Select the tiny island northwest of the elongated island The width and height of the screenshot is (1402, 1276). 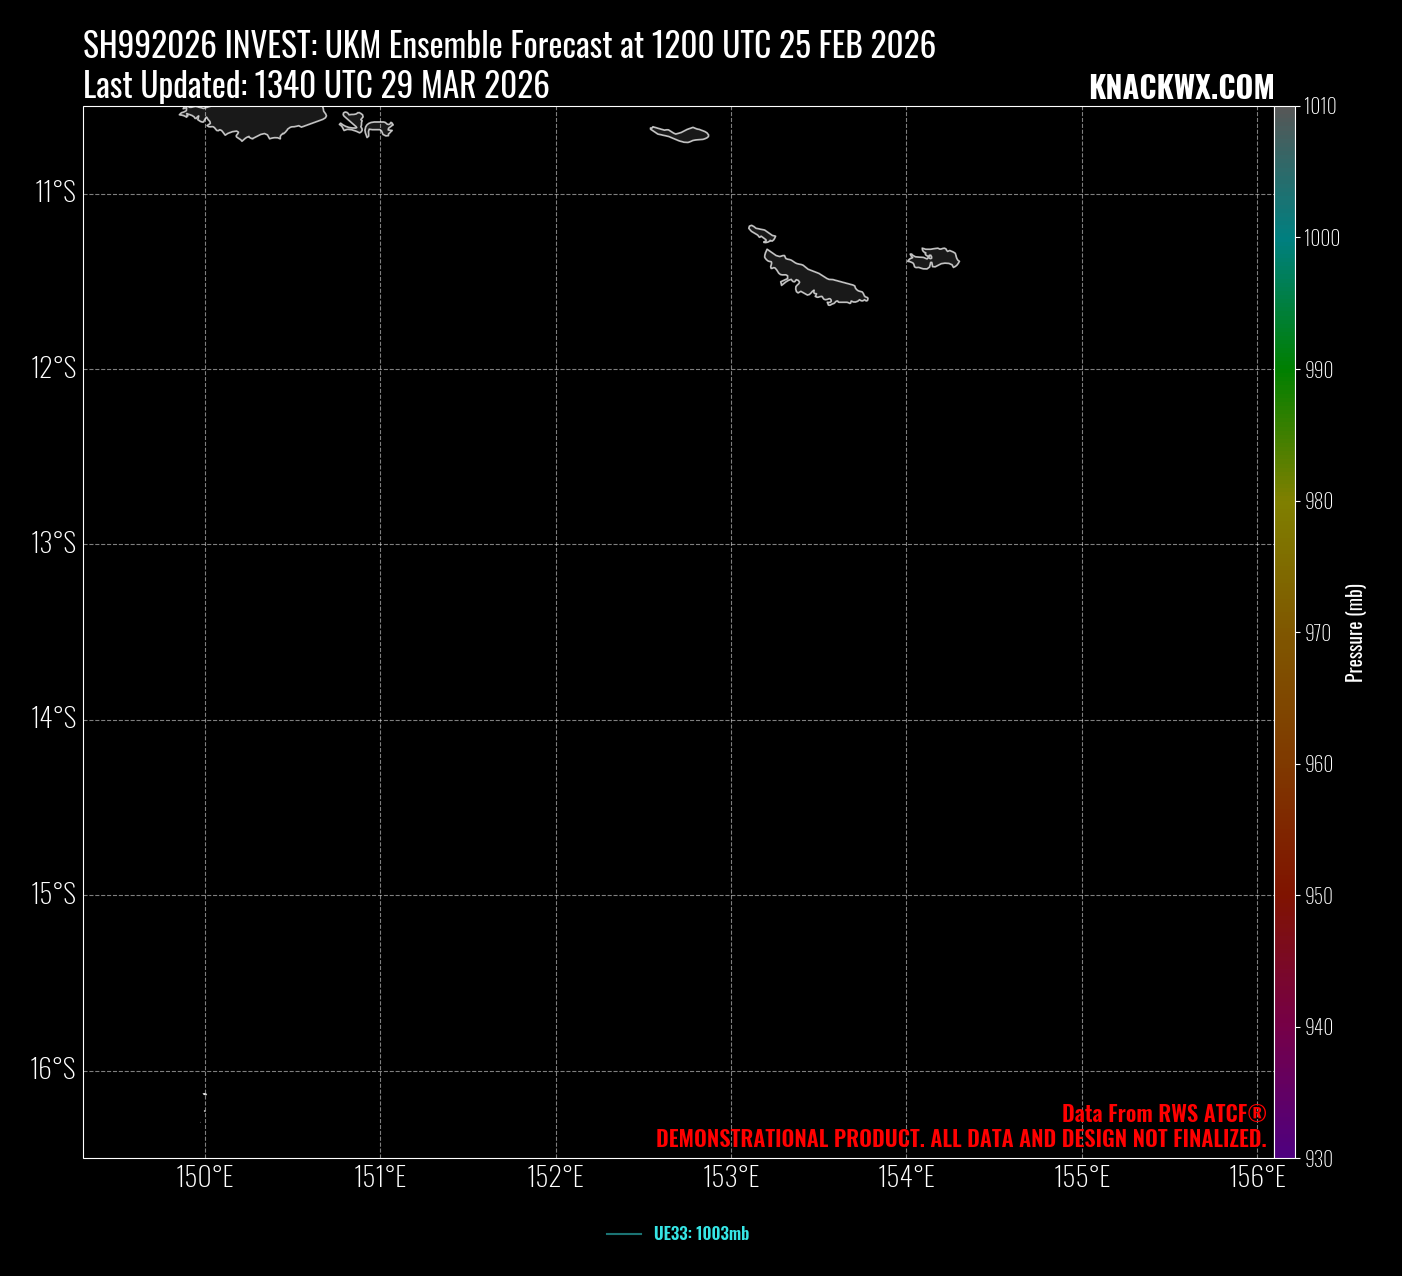pyautogui.click(x=761, y=234)
